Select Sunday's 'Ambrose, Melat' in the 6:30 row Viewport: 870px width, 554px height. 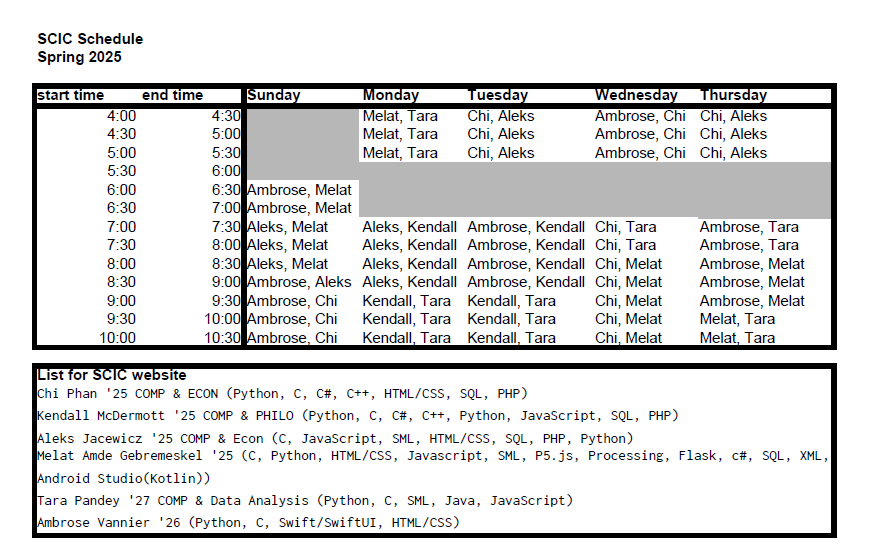pyautogui.click(x=299, y=208)
